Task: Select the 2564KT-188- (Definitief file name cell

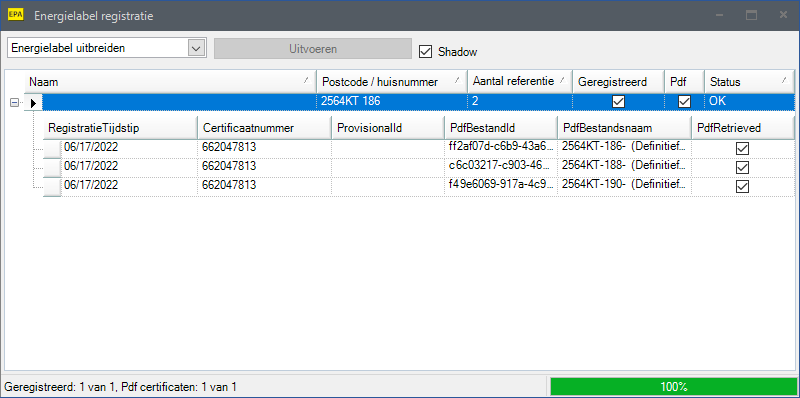Action: (624, 168)
